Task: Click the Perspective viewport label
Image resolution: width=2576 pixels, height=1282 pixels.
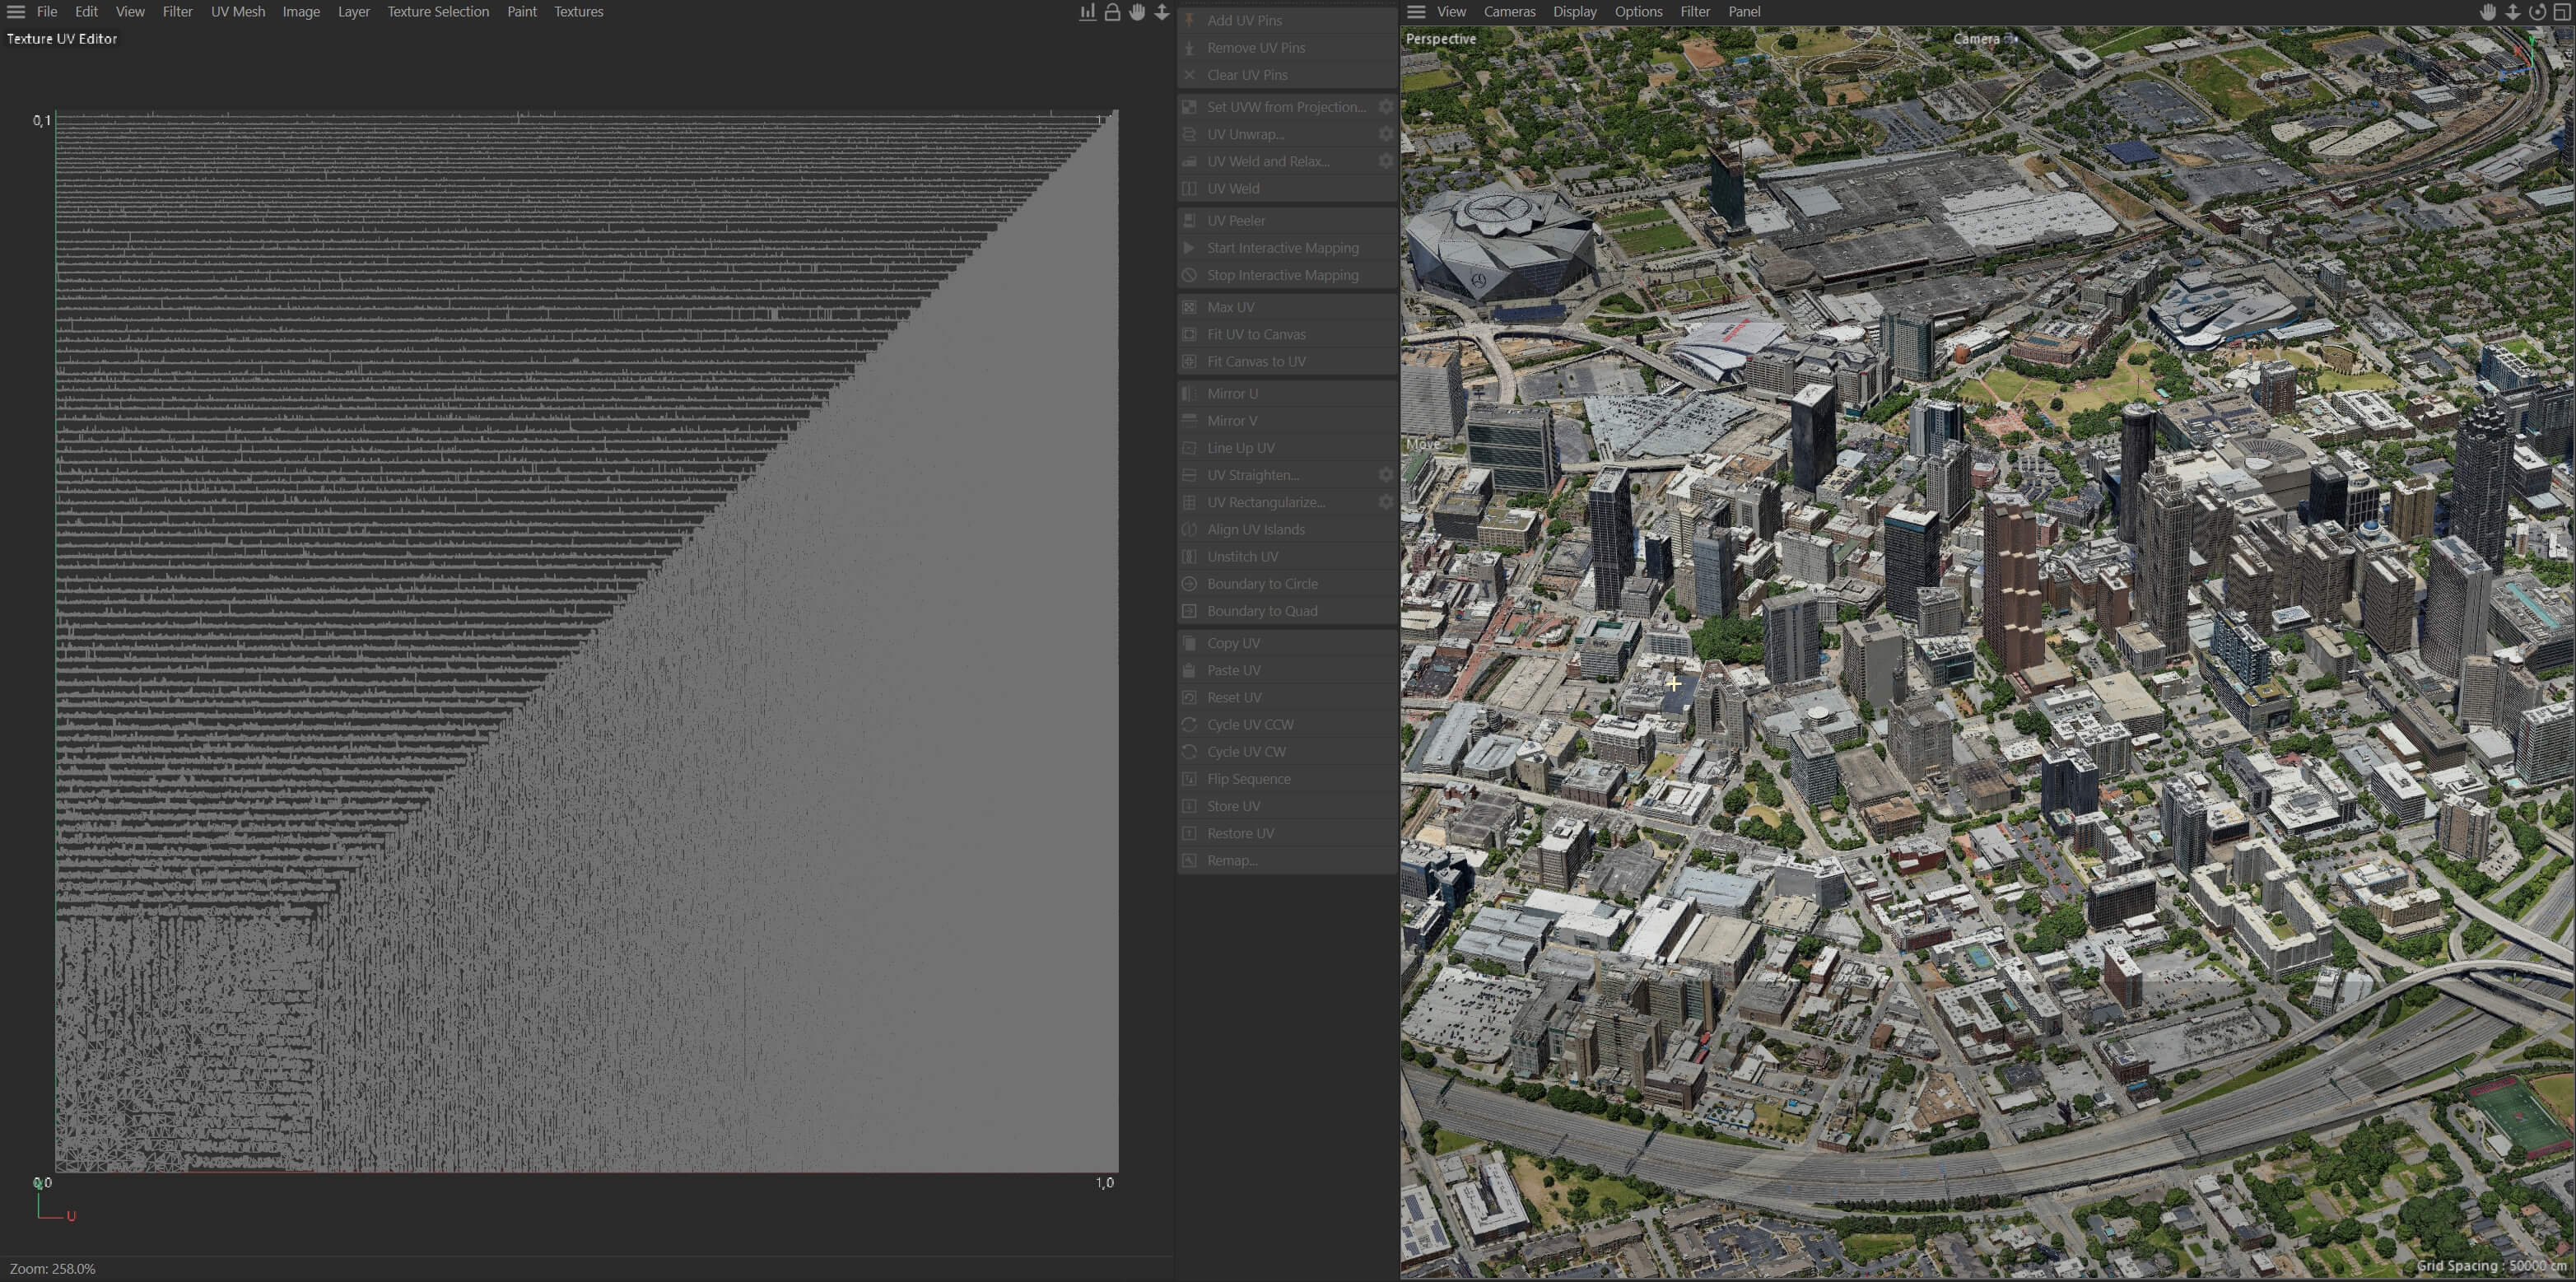Action: (x=1440, y=39)
